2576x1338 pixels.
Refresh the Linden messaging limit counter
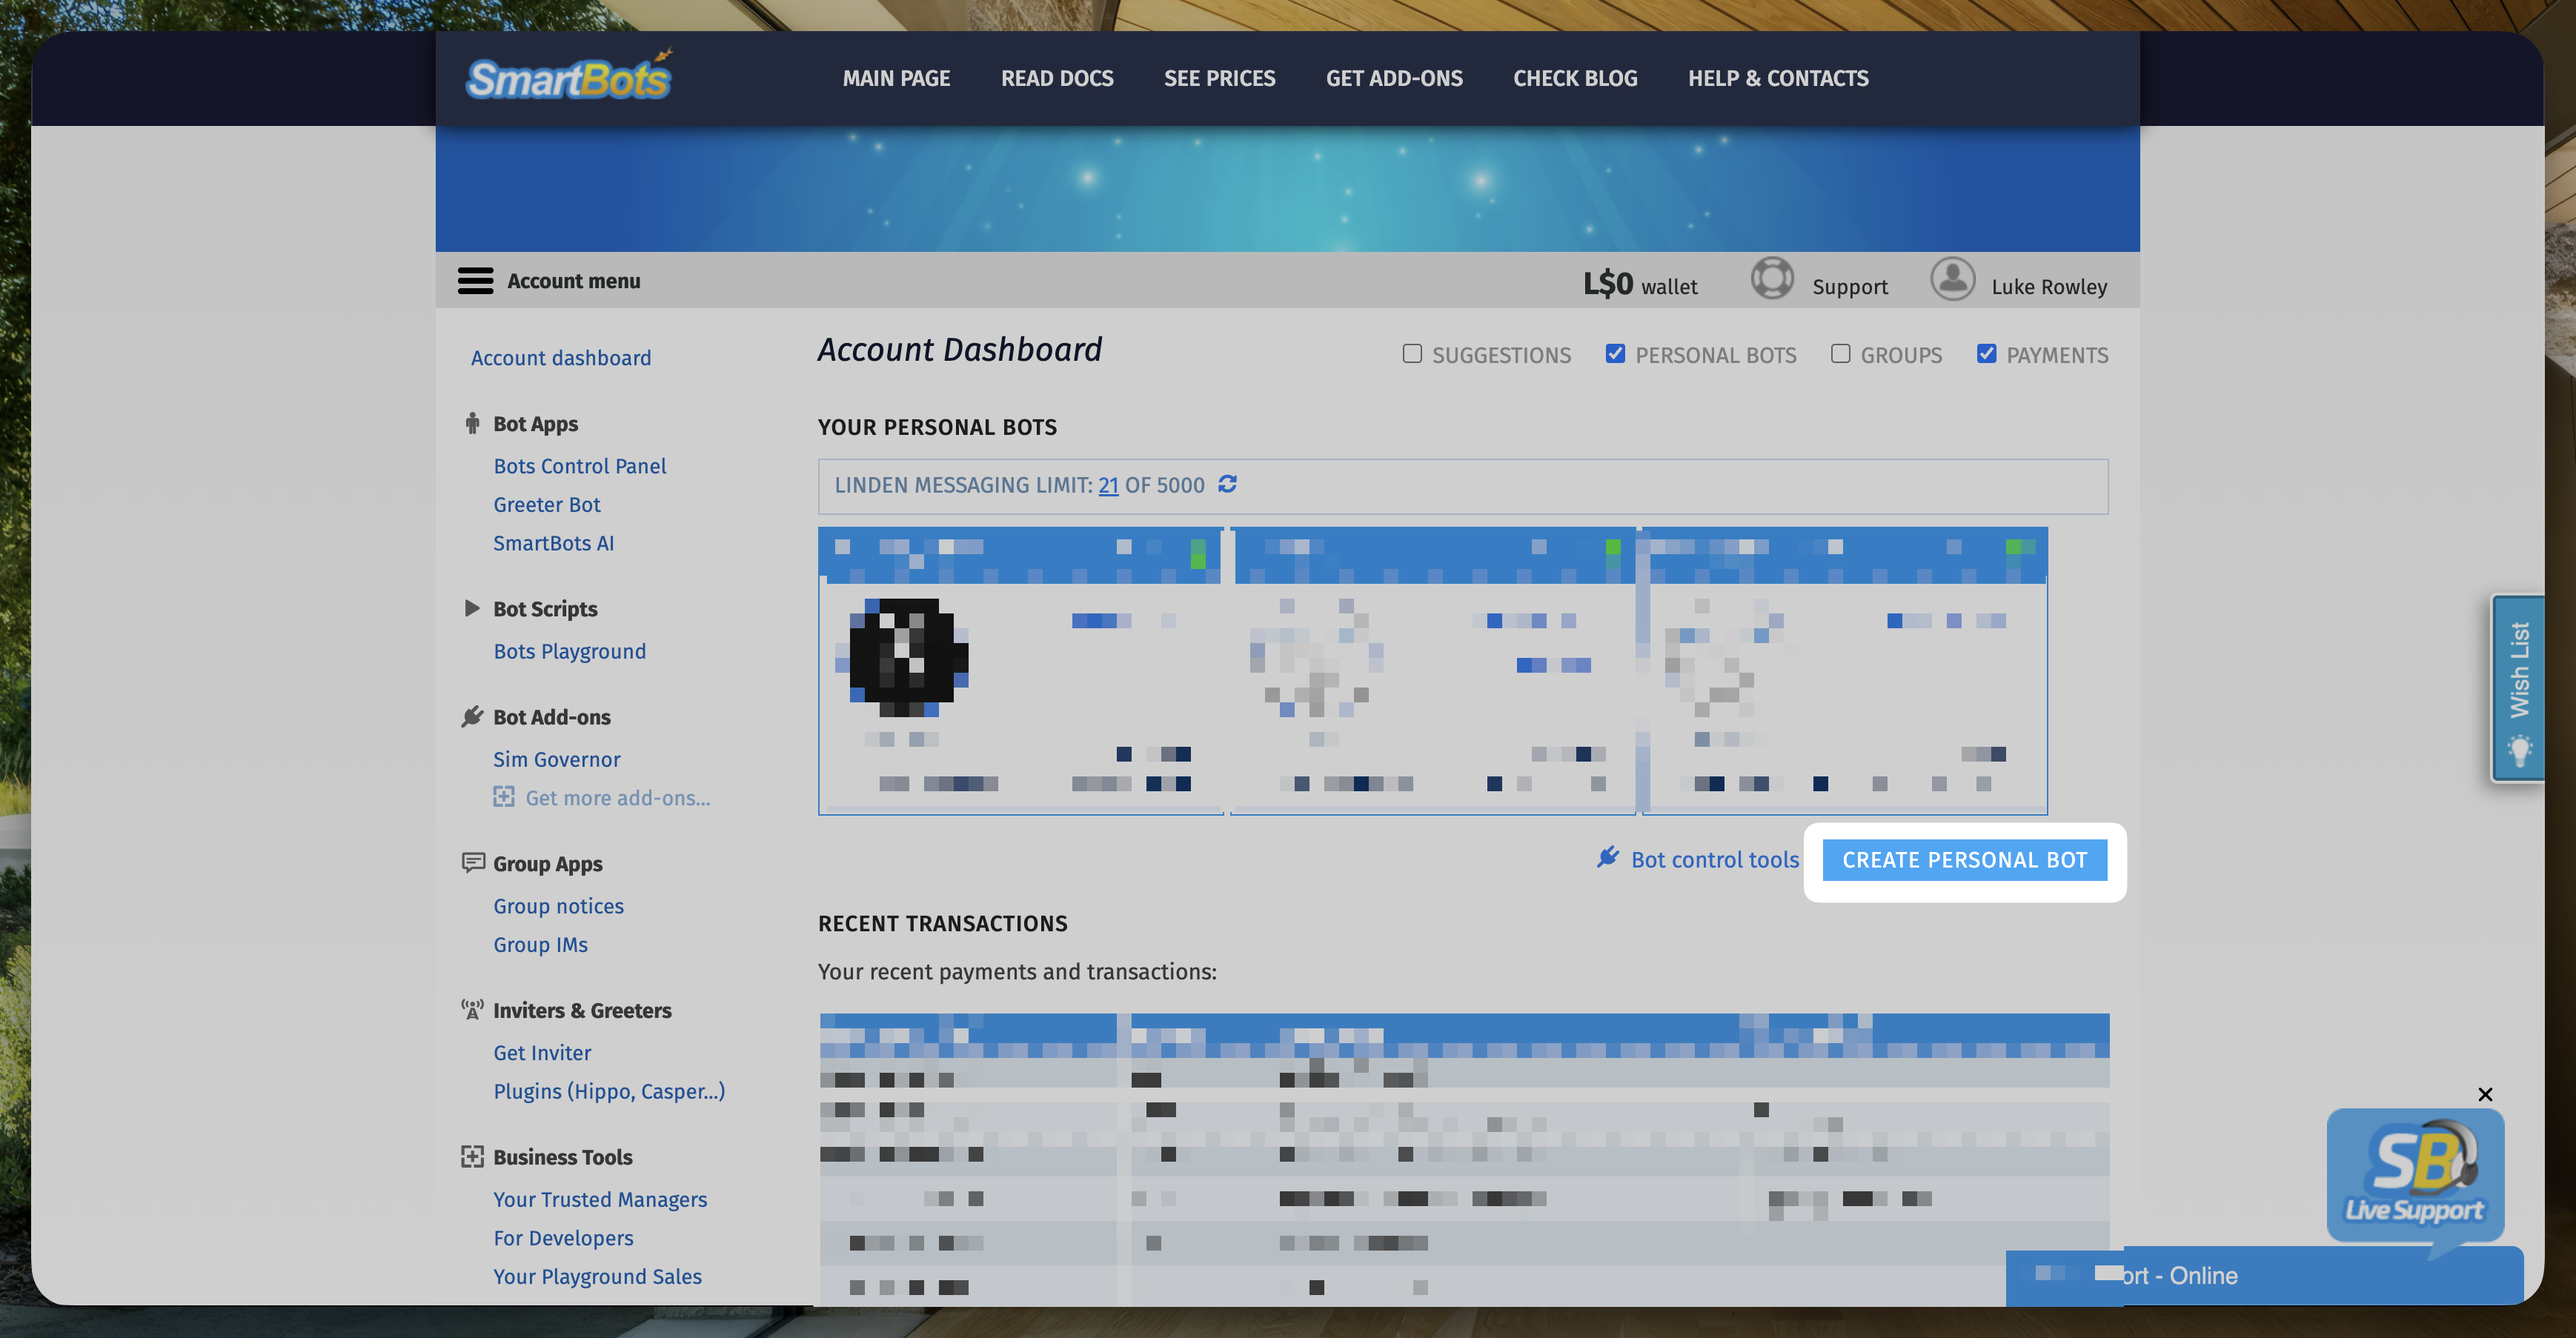1227,484
